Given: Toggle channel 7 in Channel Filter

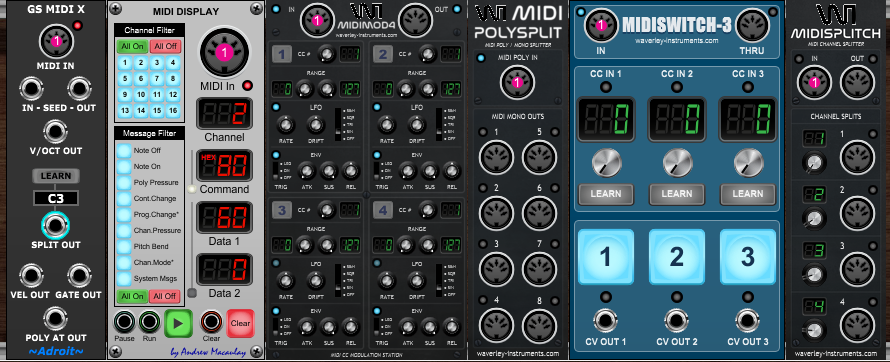Looking at the screenshot, I should (x=157, y=79).
